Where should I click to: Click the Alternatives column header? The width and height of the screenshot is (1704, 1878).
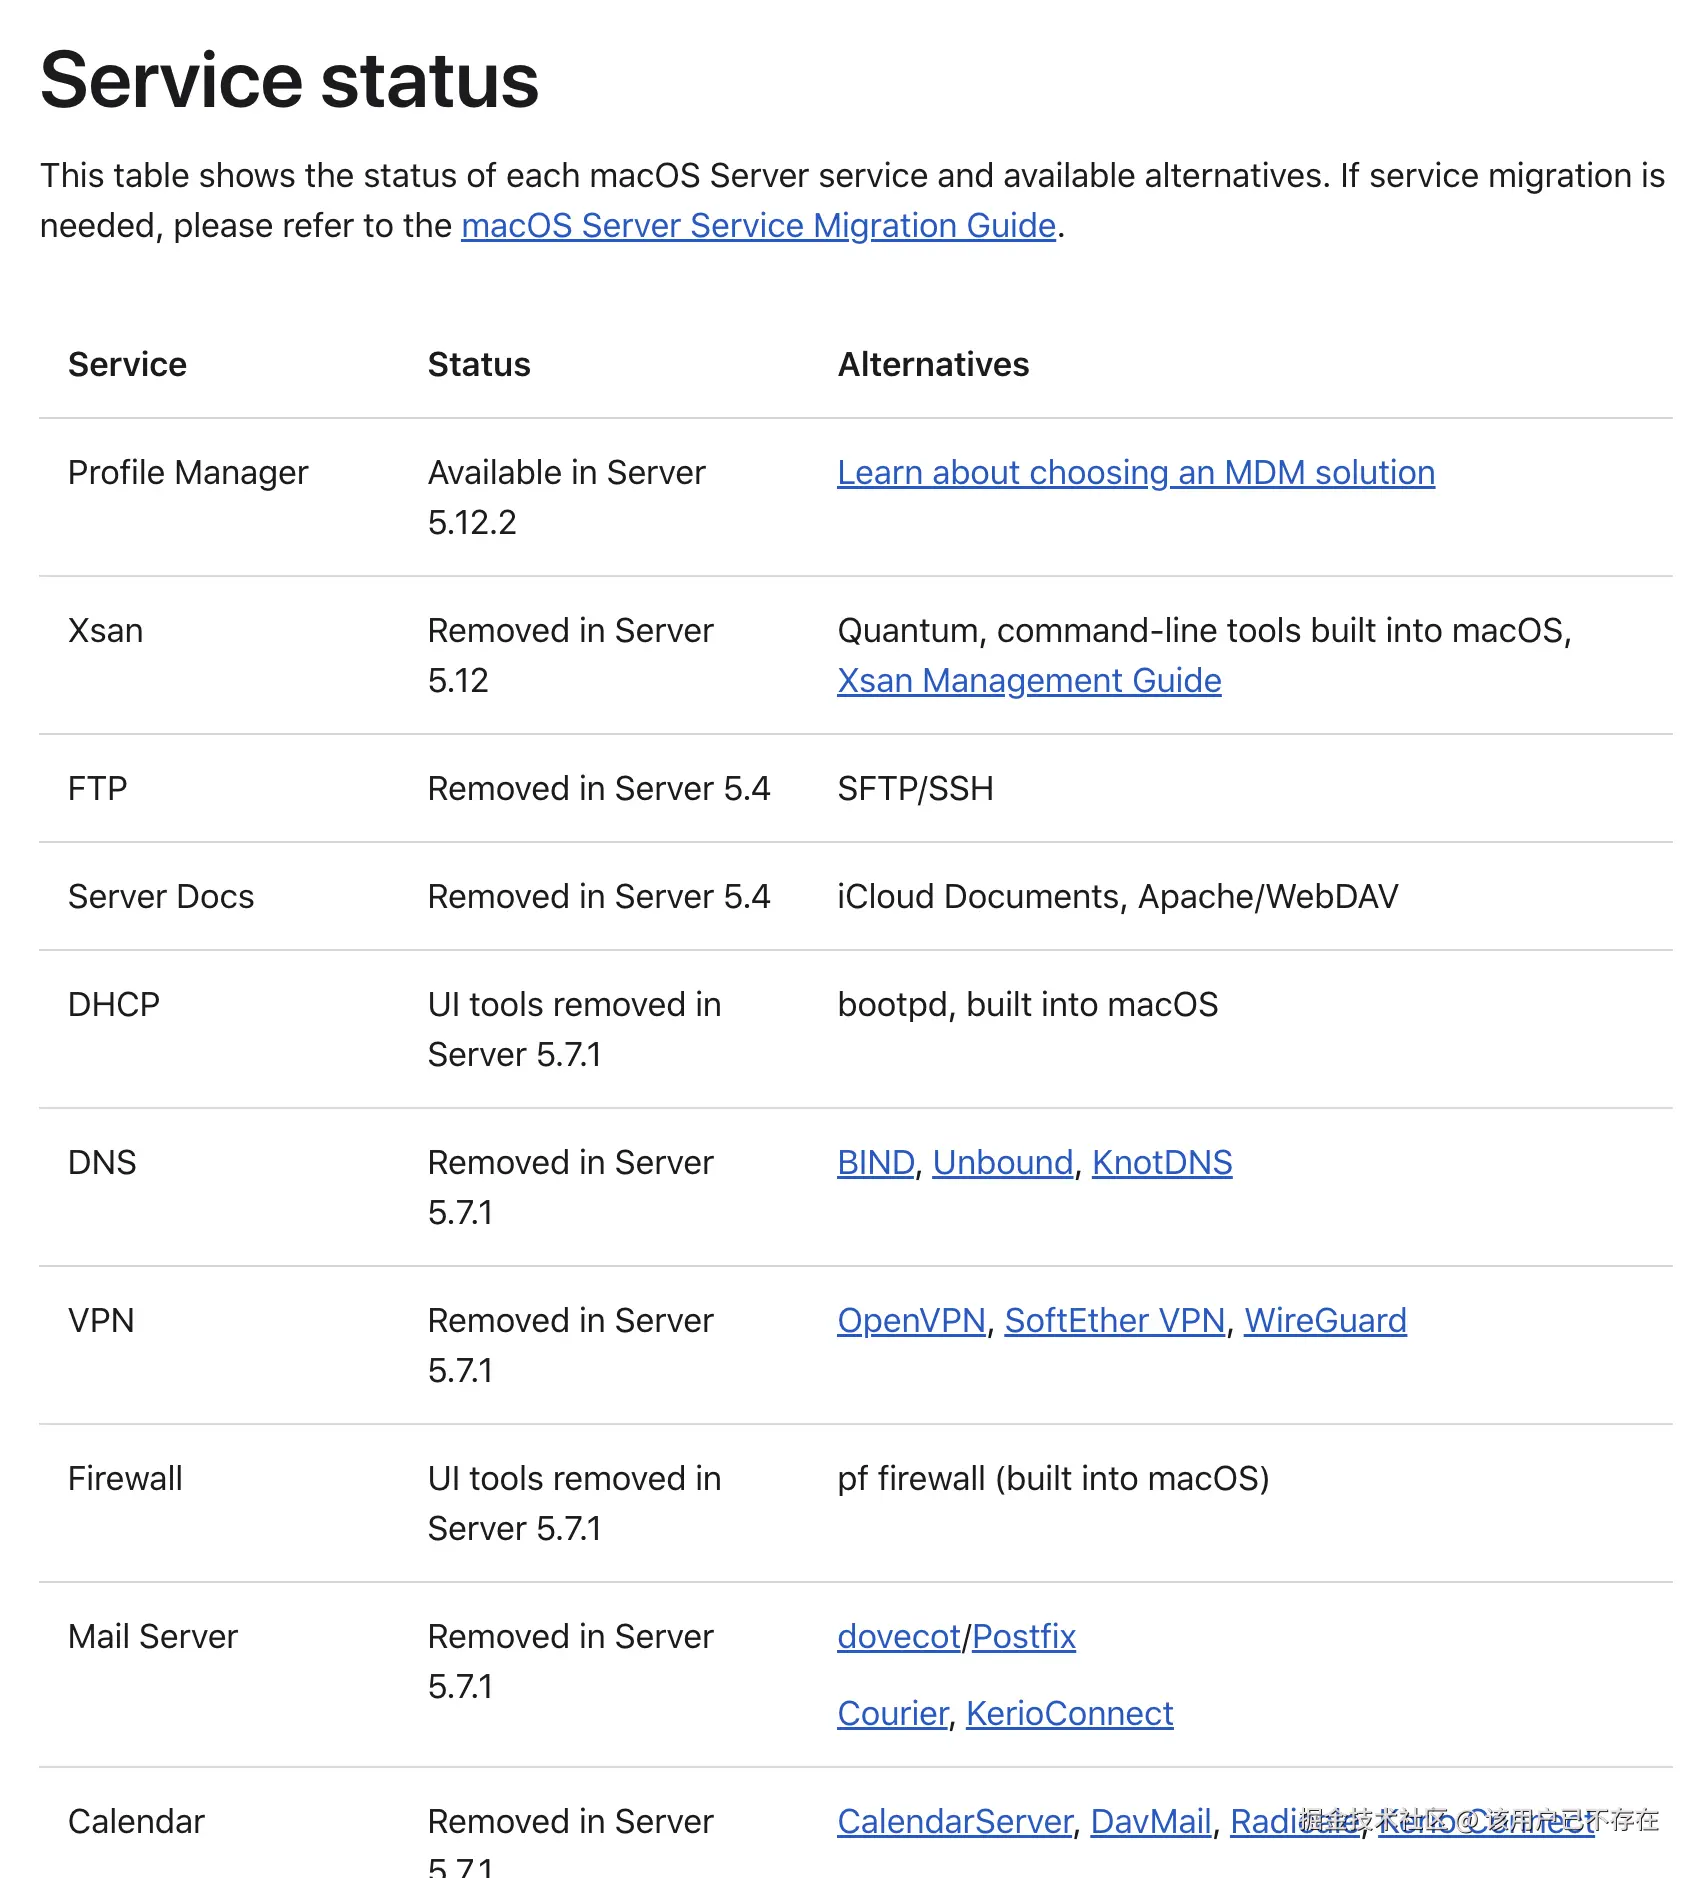click(932, 365)
